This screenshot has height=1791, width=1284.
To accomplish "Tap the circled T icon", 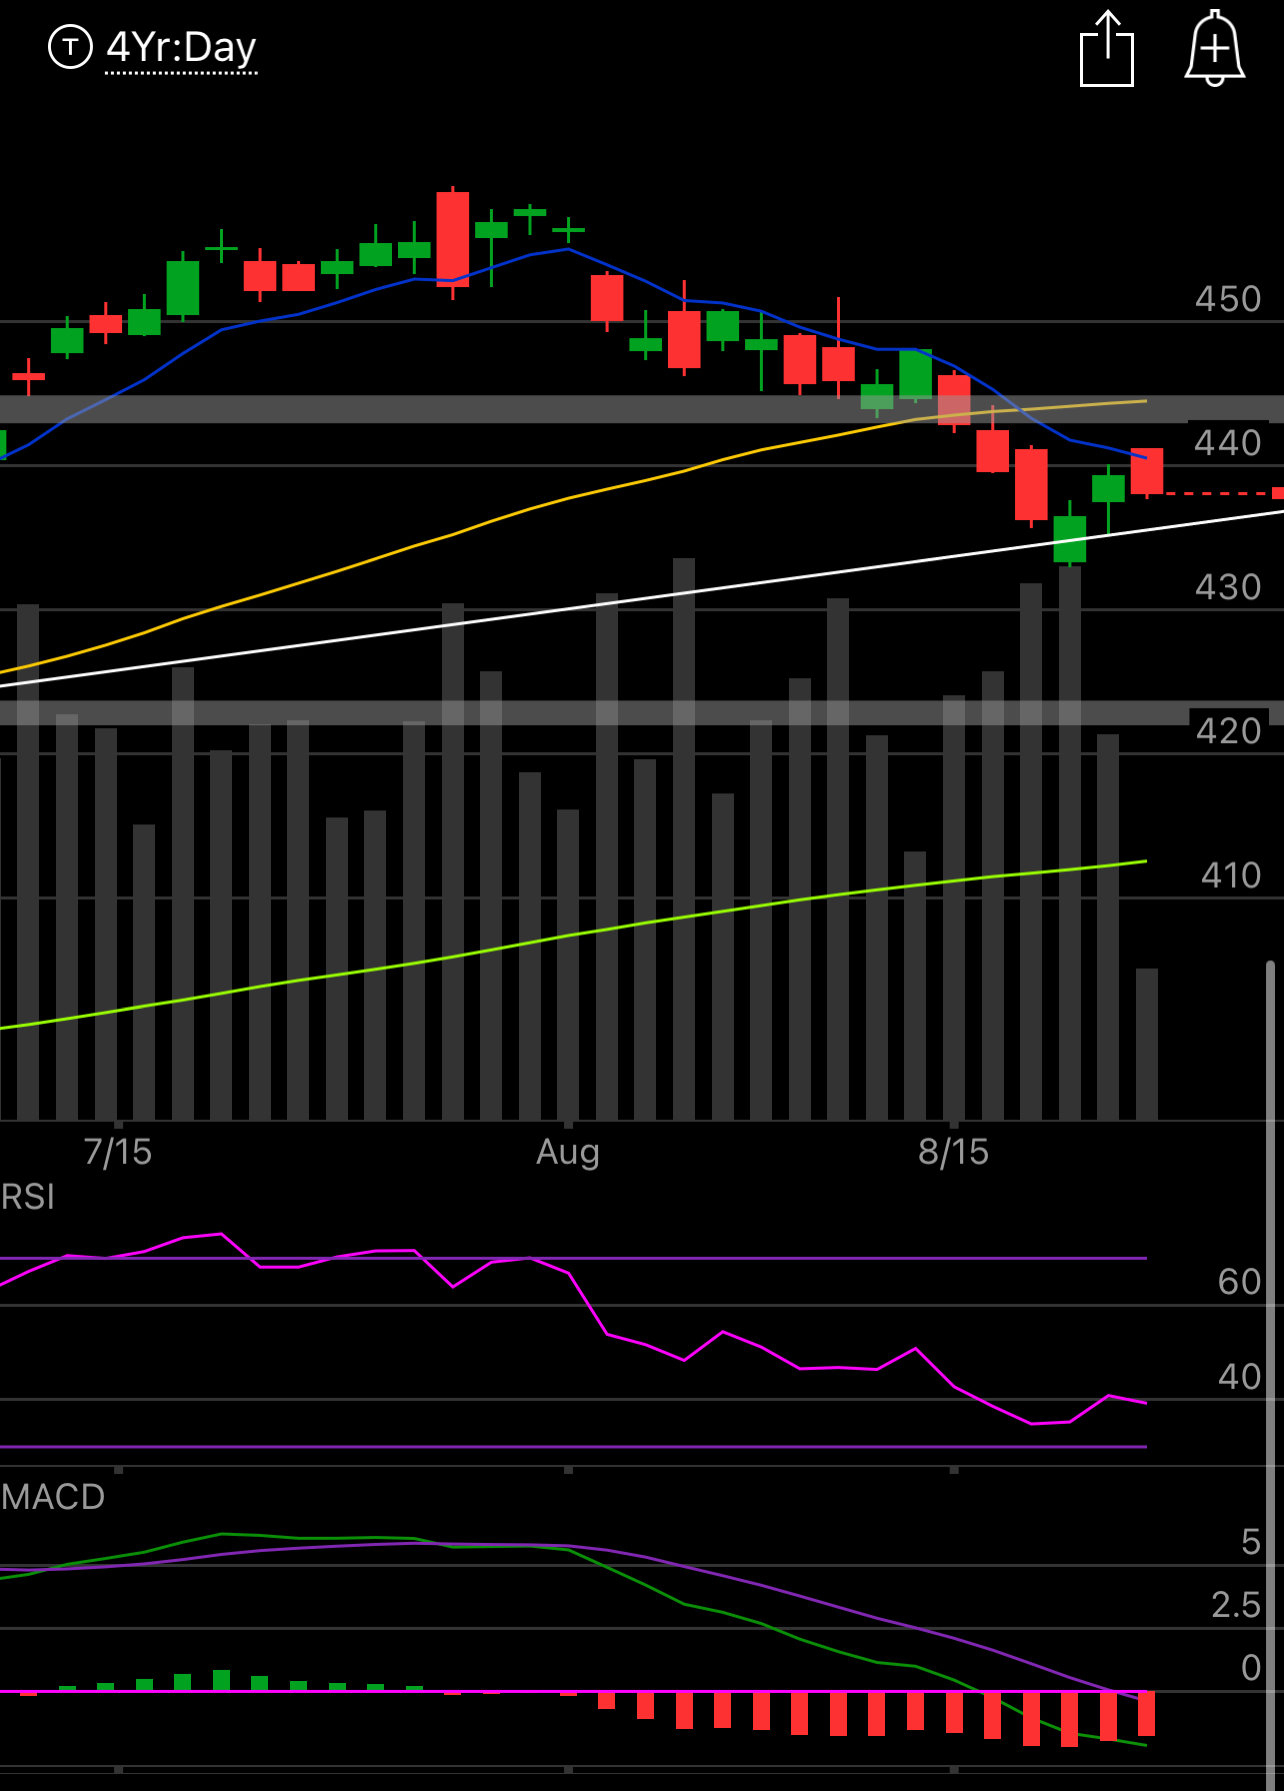I will coord(70,47).
